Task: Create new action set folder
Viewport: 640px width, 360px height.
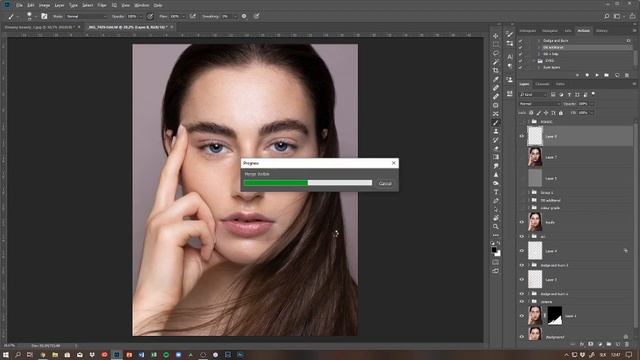Action: (607, 75)
